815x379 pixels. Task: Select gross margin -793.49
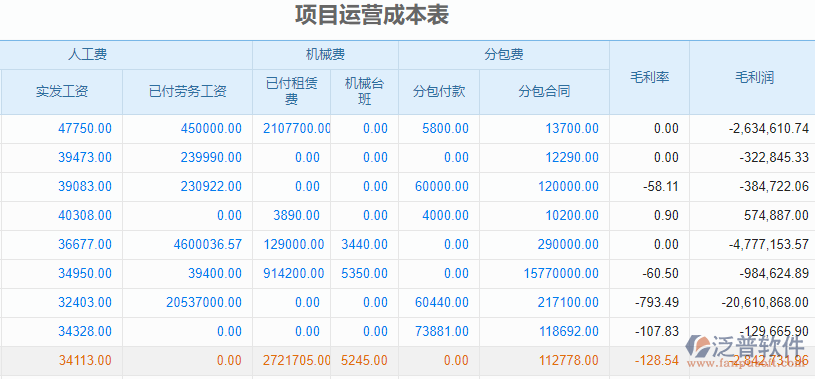pyautogui.click(x=657, y=303)
